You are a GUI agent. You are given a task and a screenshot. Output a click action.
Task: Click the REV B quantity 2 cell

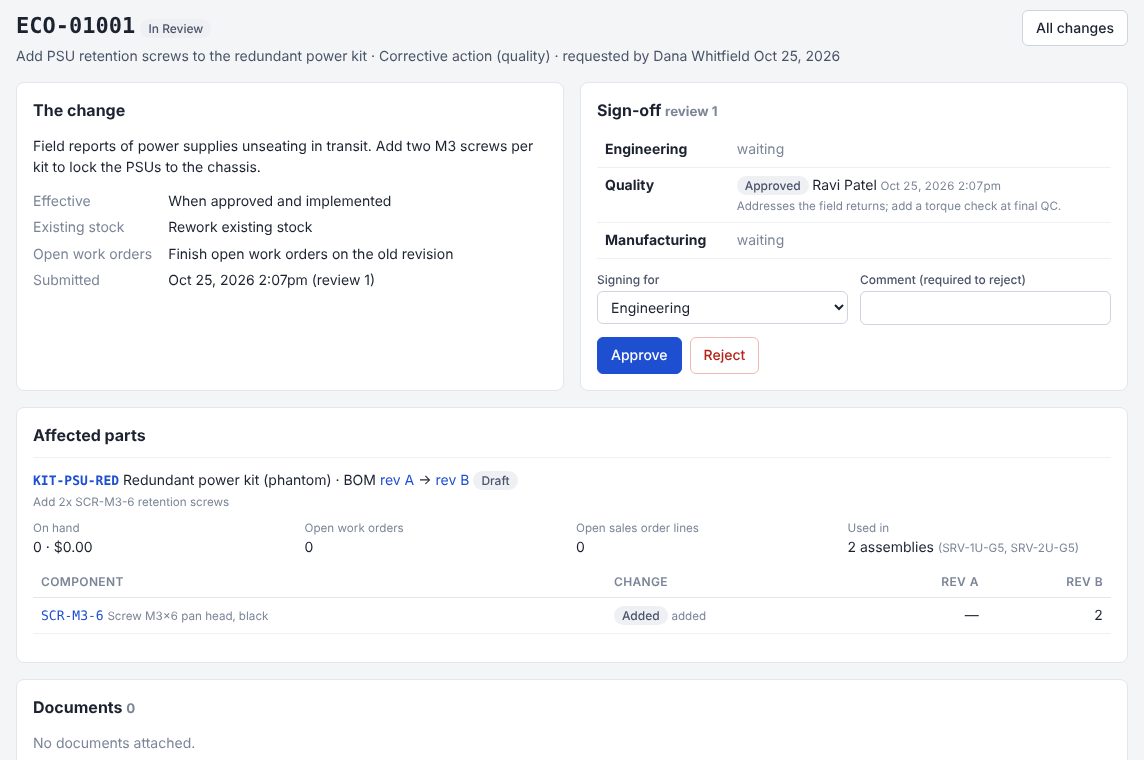[x=1098, y=616]
